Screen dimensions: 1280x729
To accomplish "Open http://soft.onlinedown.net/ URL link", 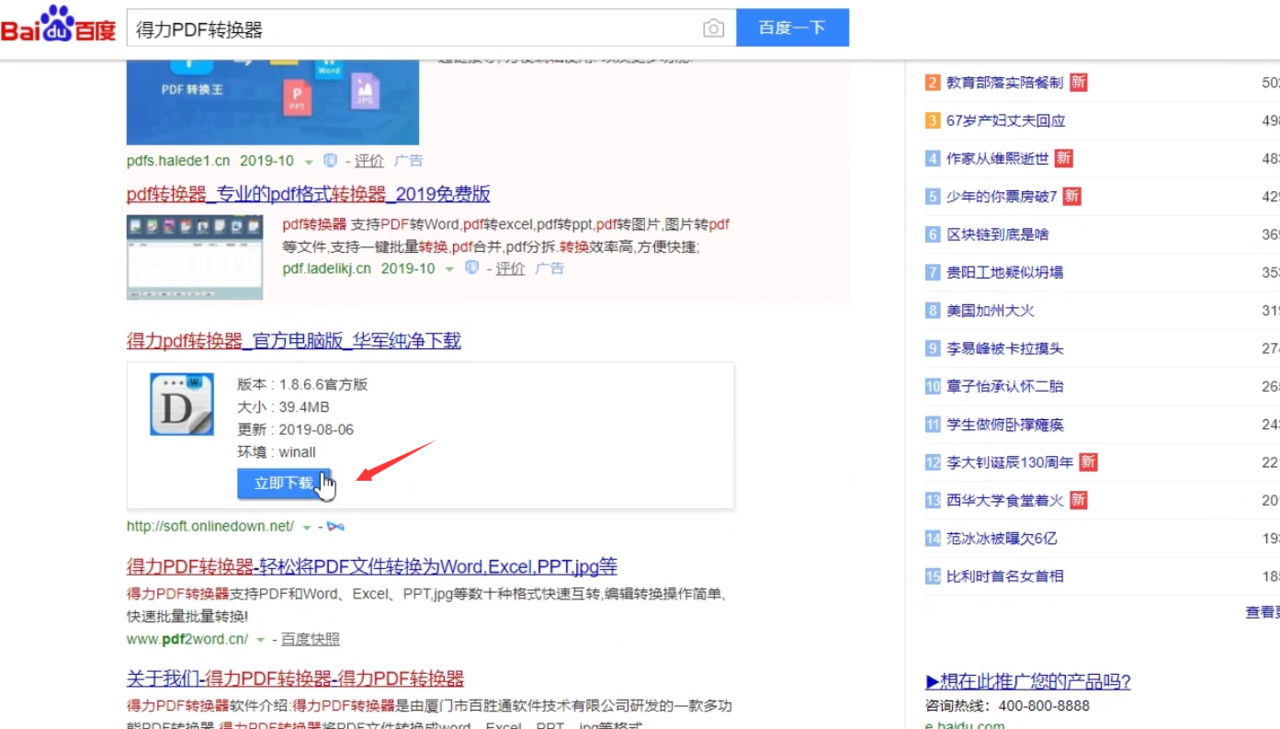I will click(210, 526).
